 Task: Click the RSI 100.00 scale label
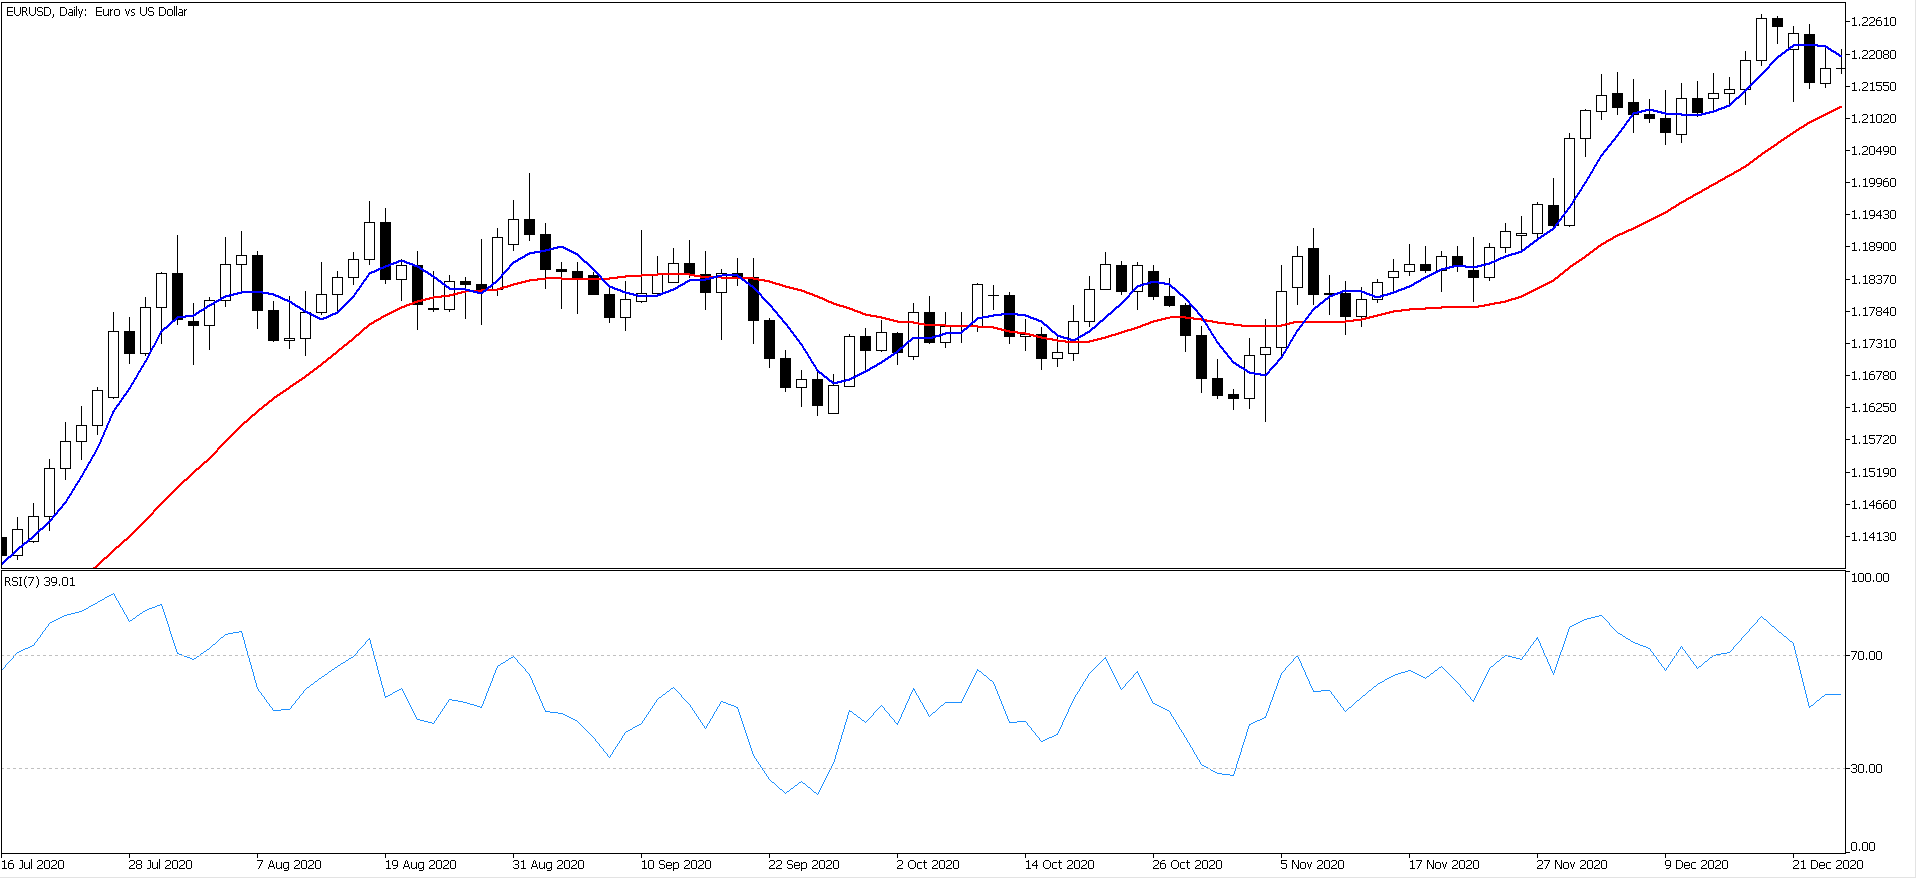[1870, 577]
